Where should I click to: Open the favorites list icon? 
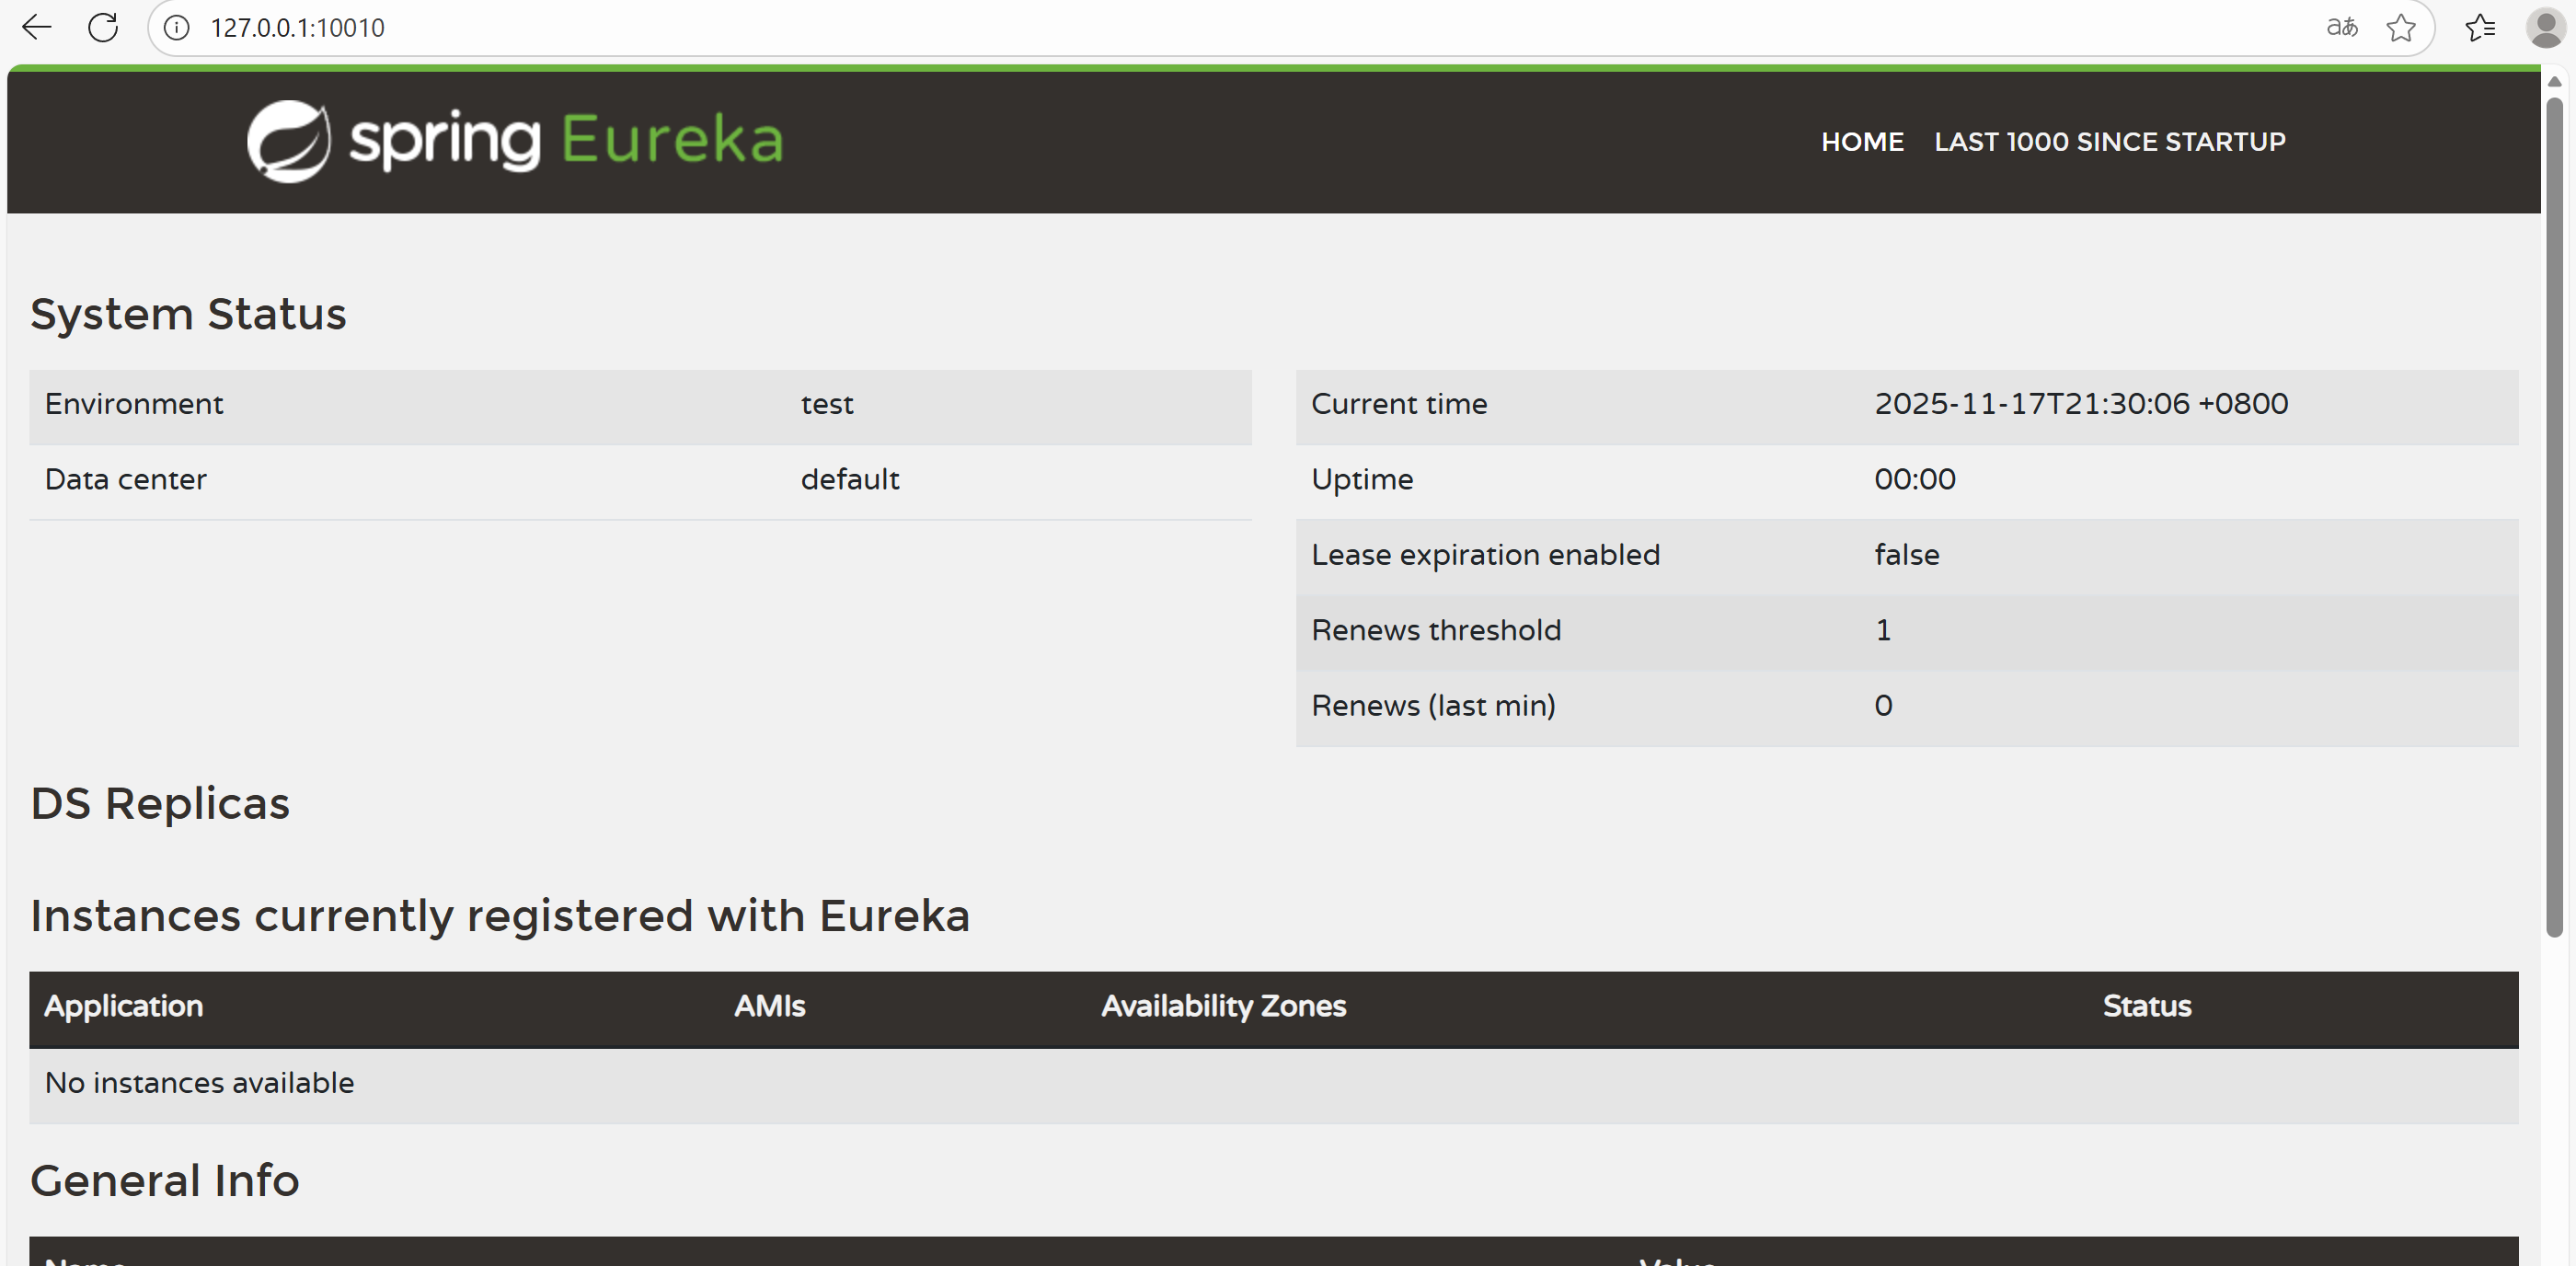[2480, 27]
